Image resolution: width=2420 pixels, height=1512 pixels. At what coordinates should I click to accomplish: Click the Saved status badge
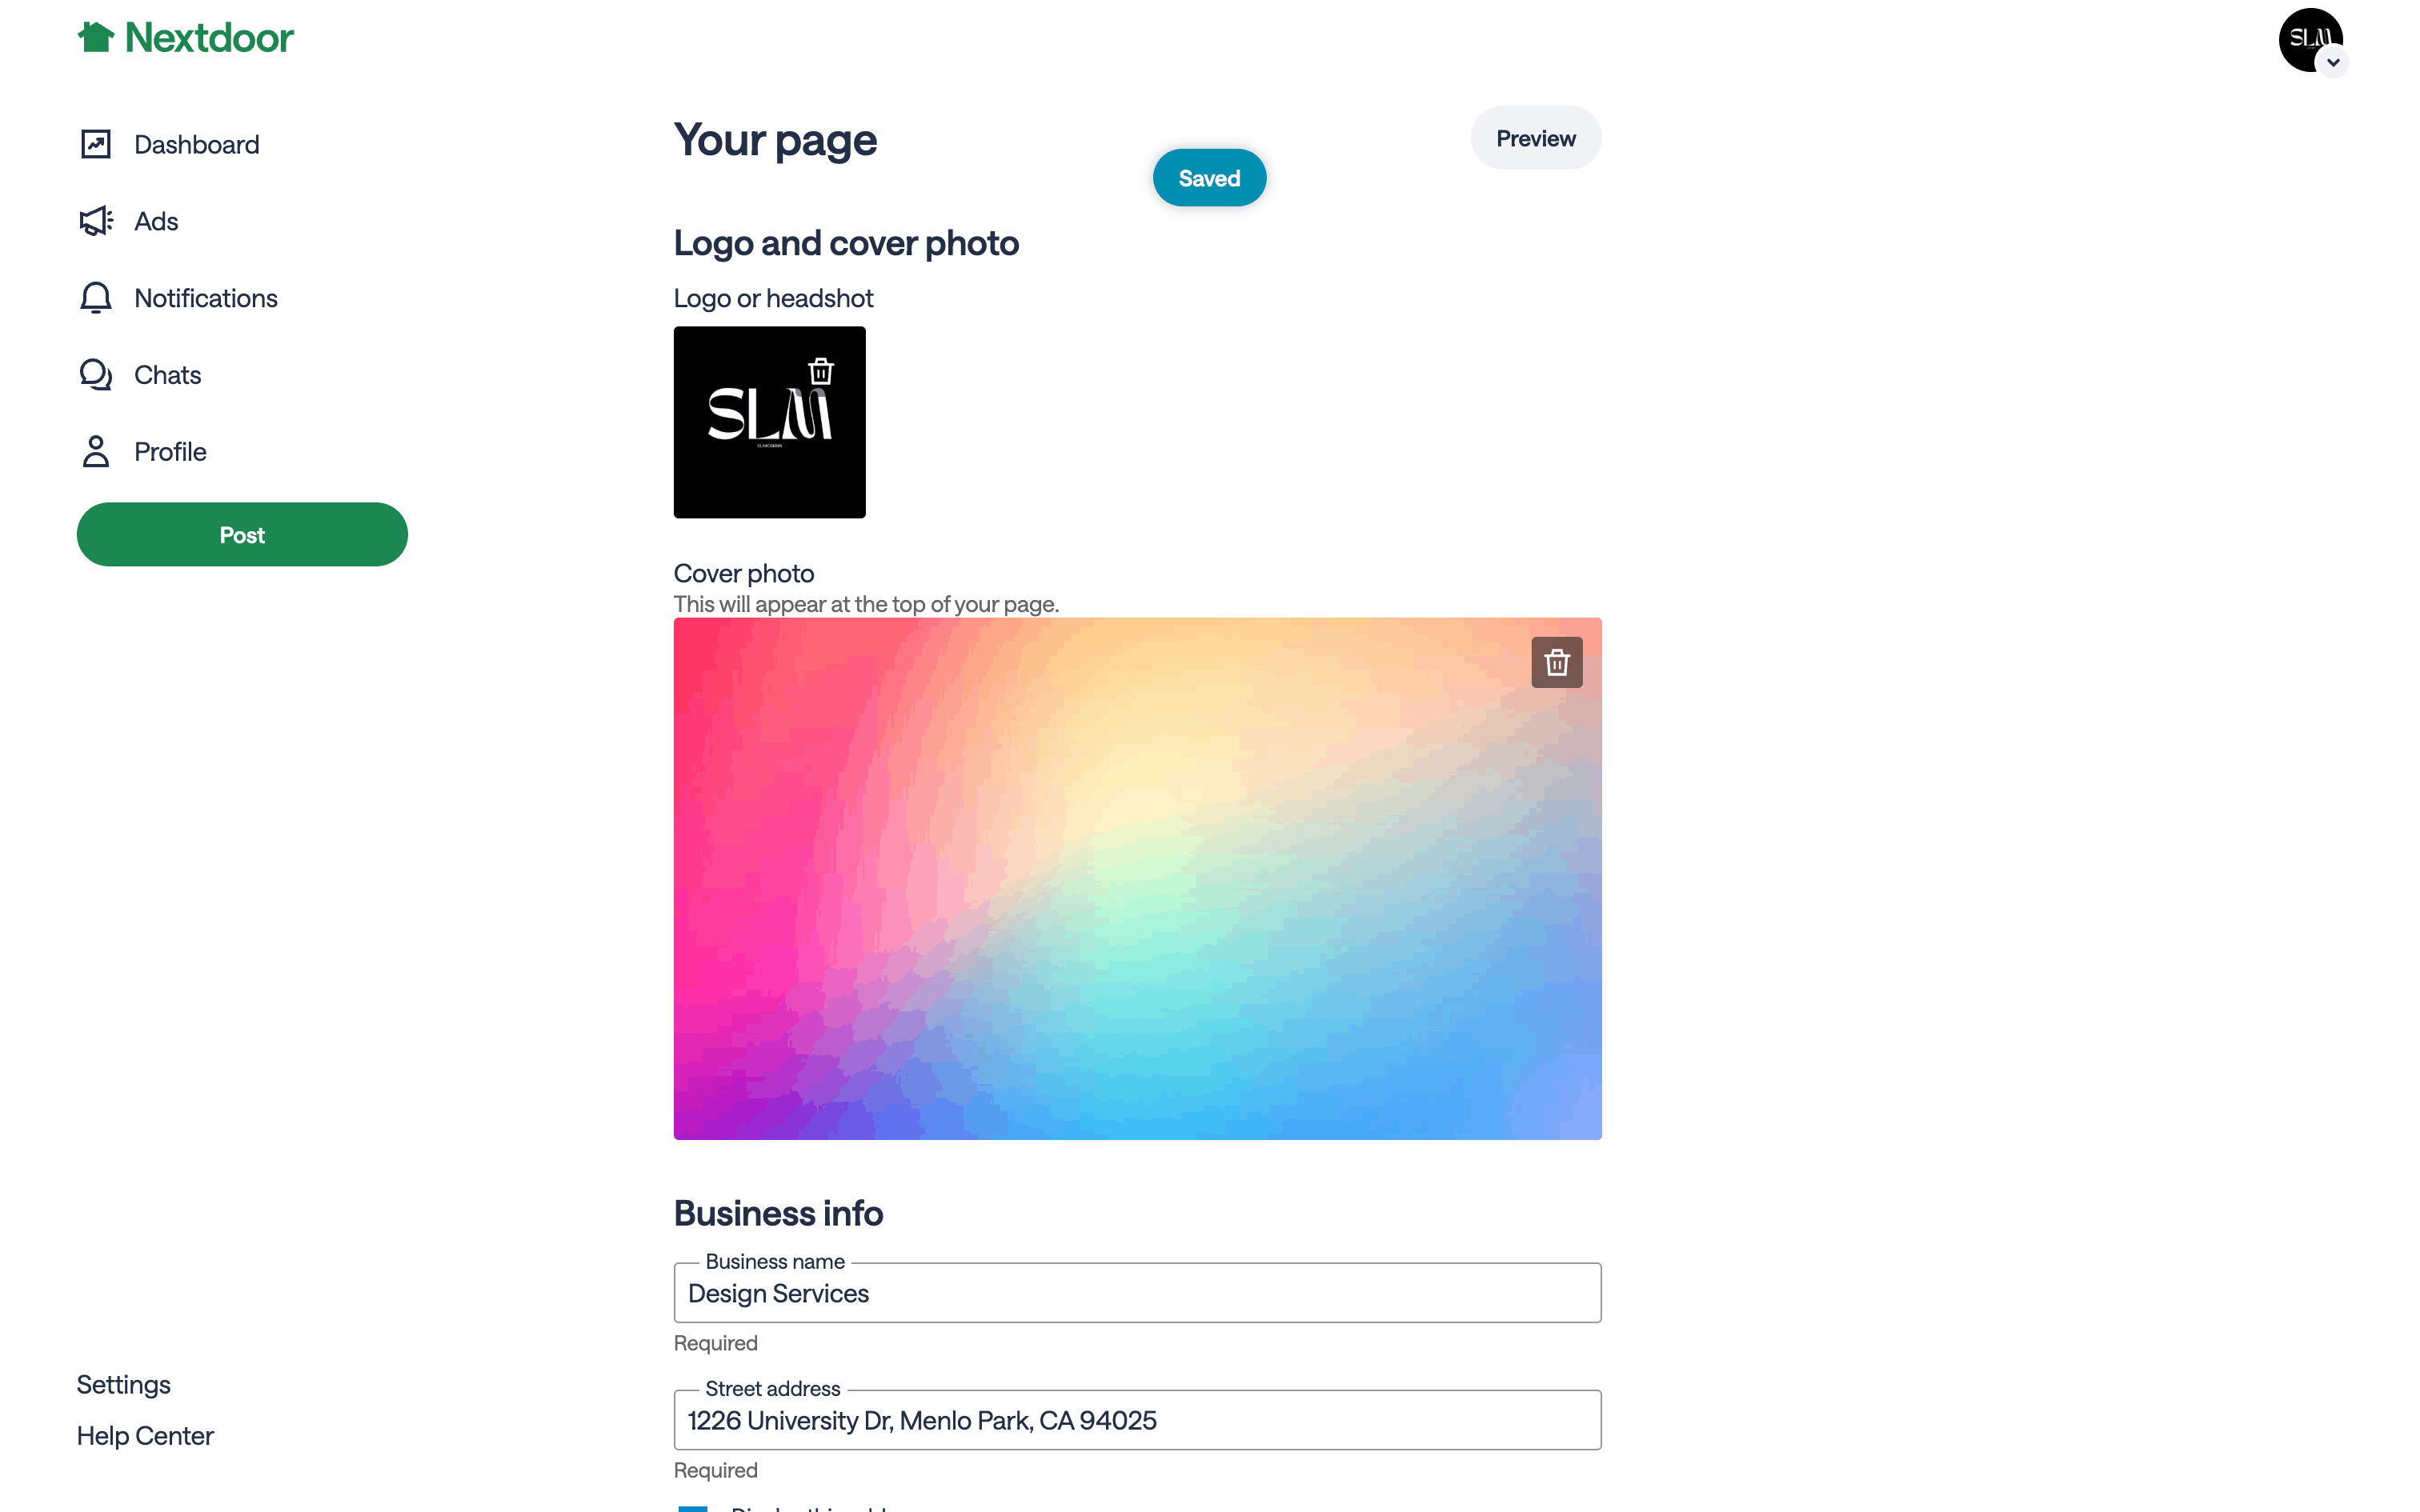point(1209,178)
